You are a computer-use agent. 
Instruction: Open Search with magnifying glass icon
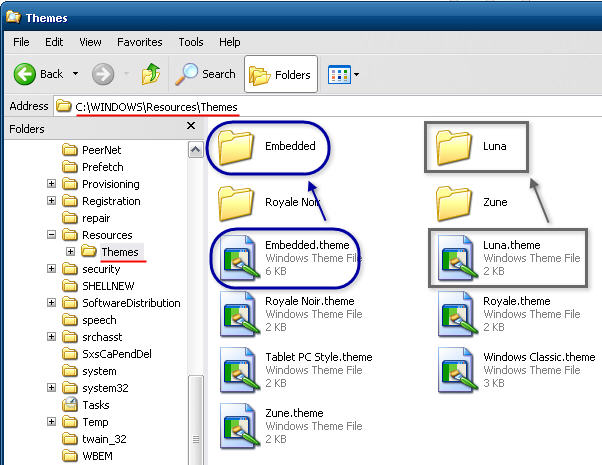(x=186, y=74)
